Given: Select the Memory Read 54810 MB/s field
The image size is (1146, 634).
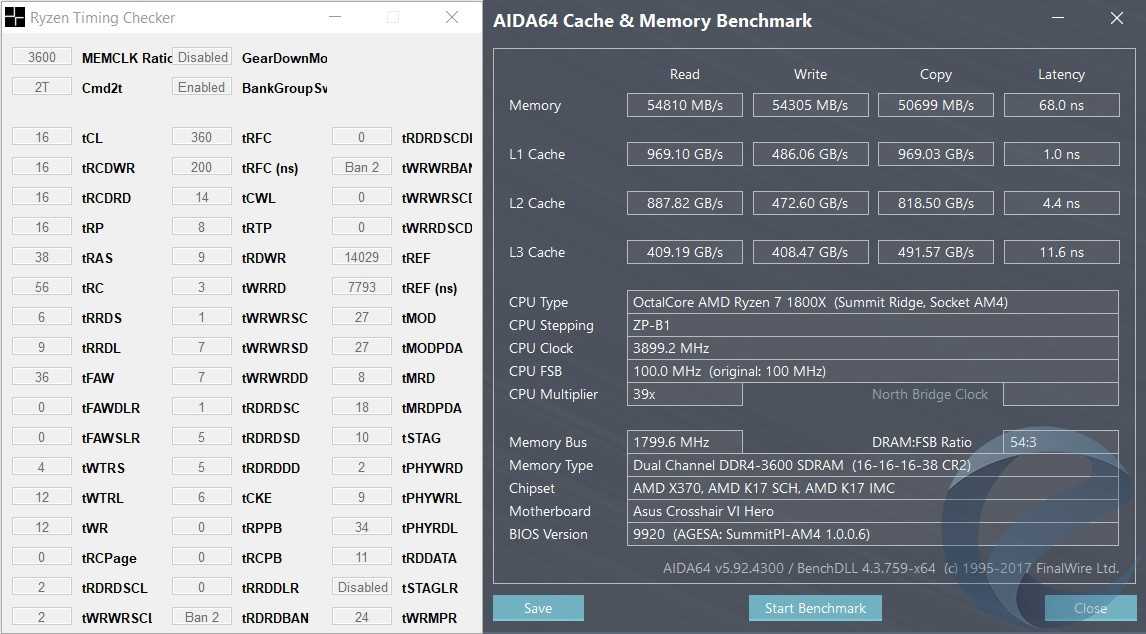Looking at the screenshot, I should 685,105.
